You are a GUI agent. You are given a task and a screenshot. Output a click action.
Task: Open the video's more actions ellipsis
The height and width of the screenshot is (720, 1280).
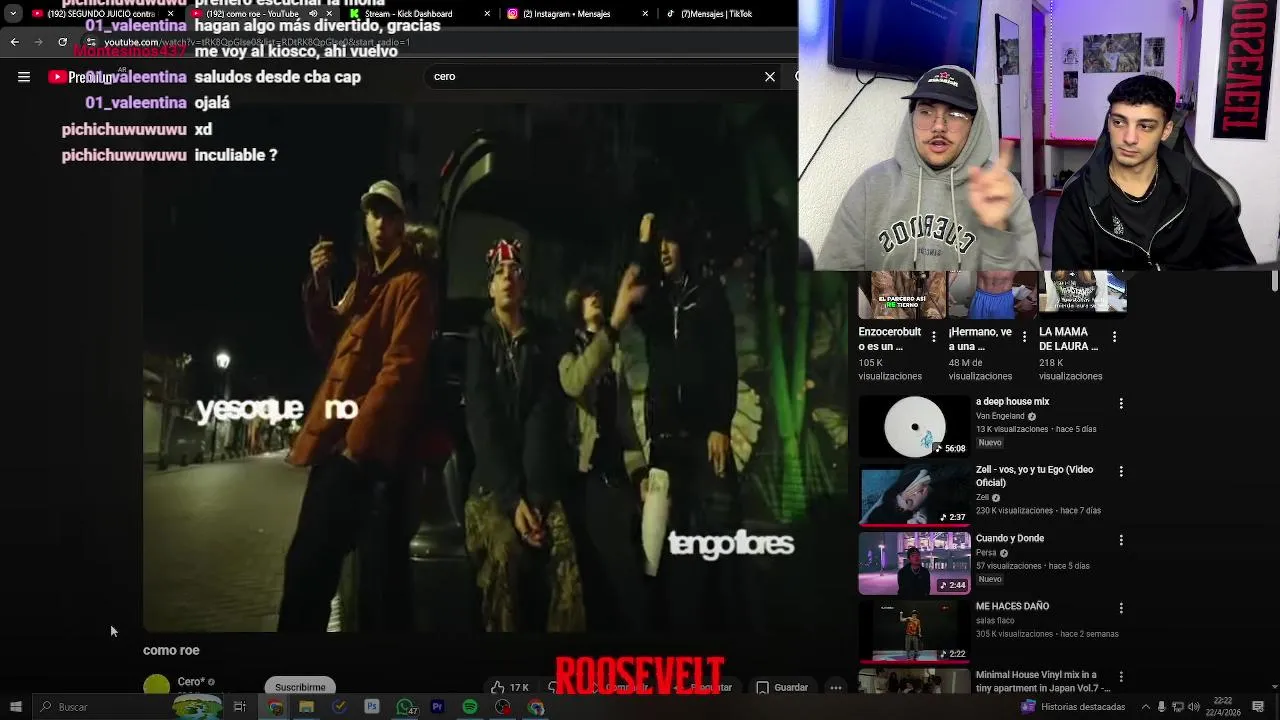(x=835, y=687)
